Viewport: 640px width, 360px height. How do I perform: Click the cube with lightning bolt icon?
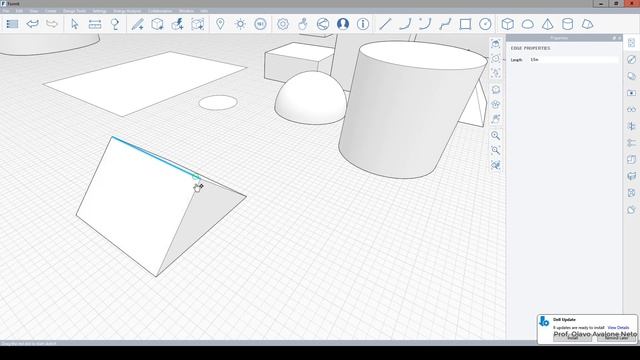178,24
